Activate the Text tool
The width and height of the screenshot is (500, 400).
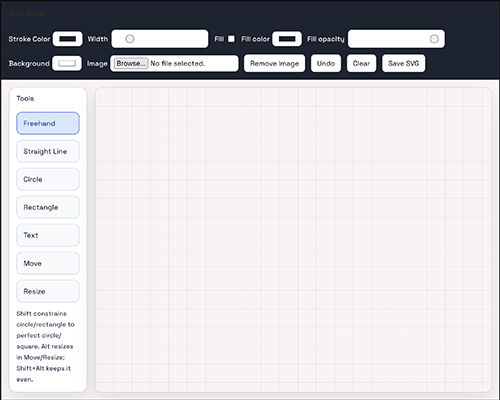point(48,235)
